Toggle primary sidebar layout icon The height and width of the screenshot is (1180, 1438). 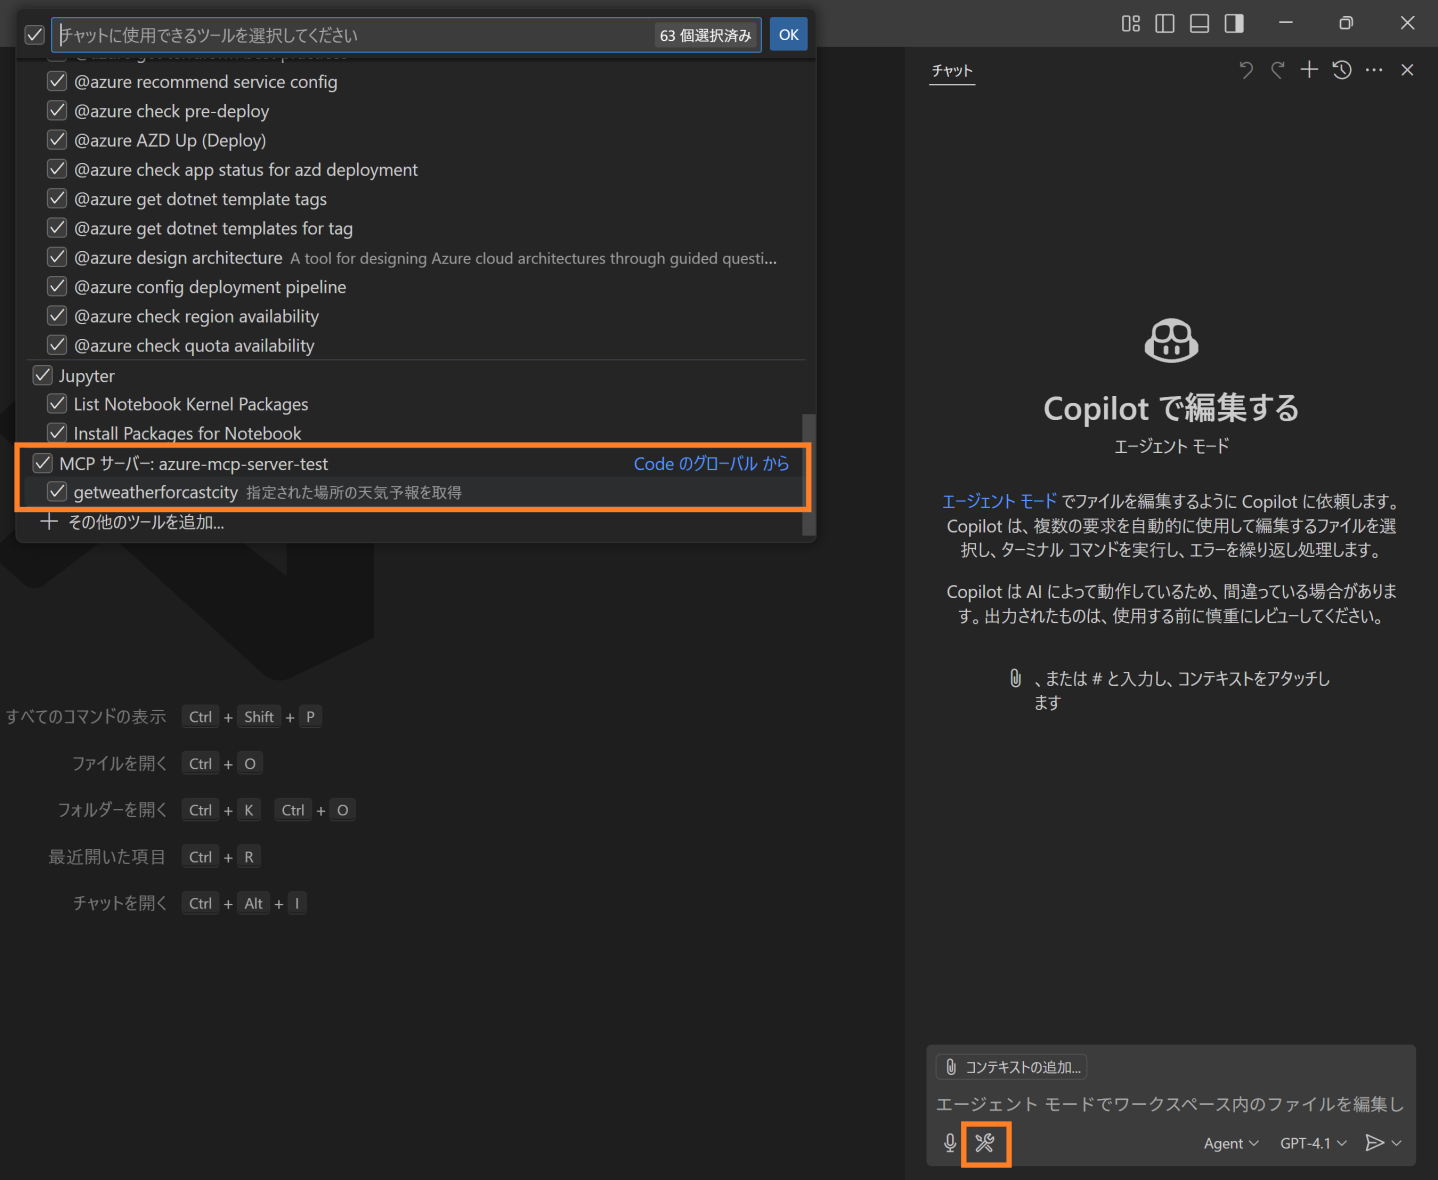click(x=1165, y=23)
